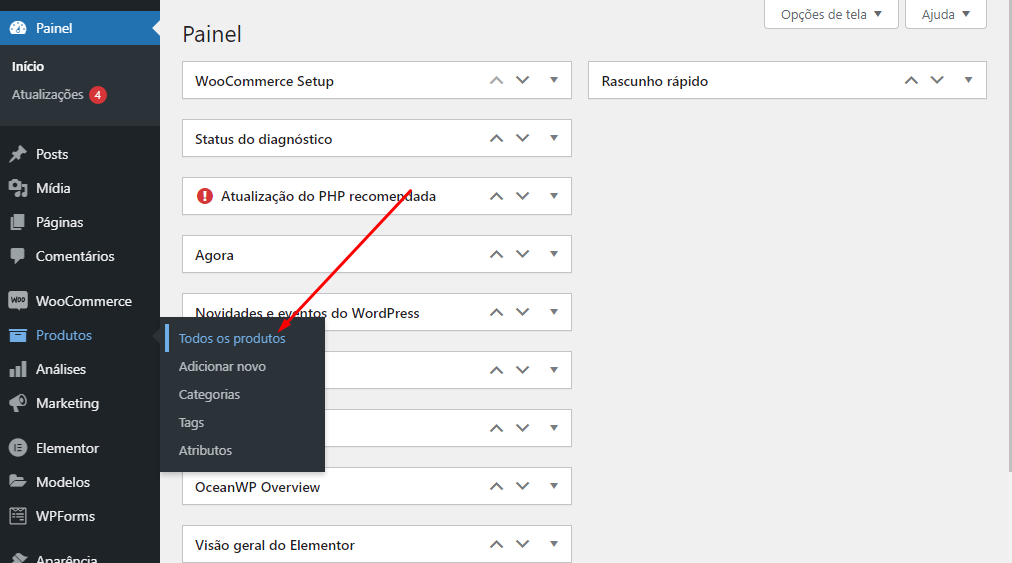Click the Painel dashboard gauge icon
The width and height of the screenshot is (1012, 563).
[18, 28]
